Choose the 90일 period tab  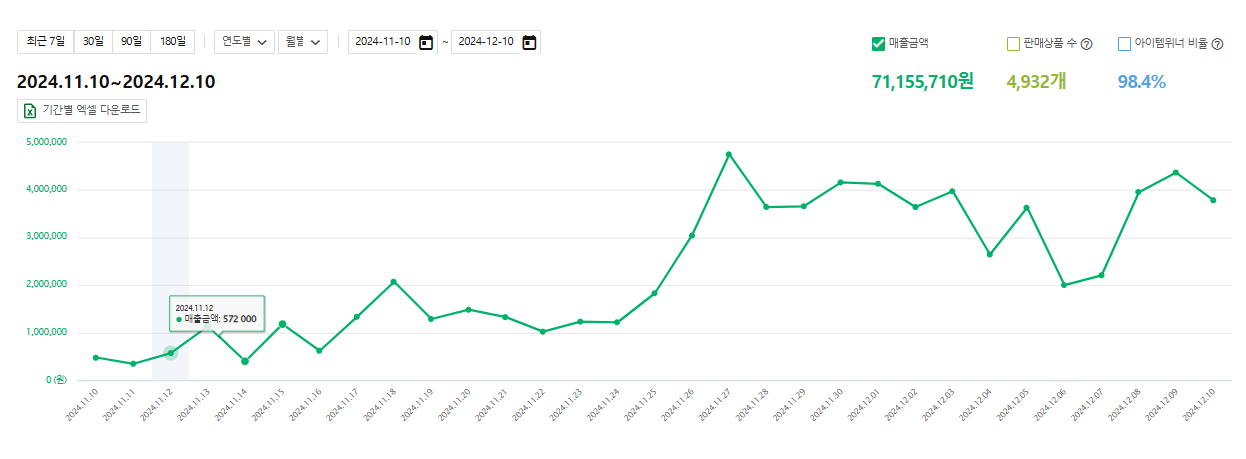pyautogui.click(x=131, y=42)
